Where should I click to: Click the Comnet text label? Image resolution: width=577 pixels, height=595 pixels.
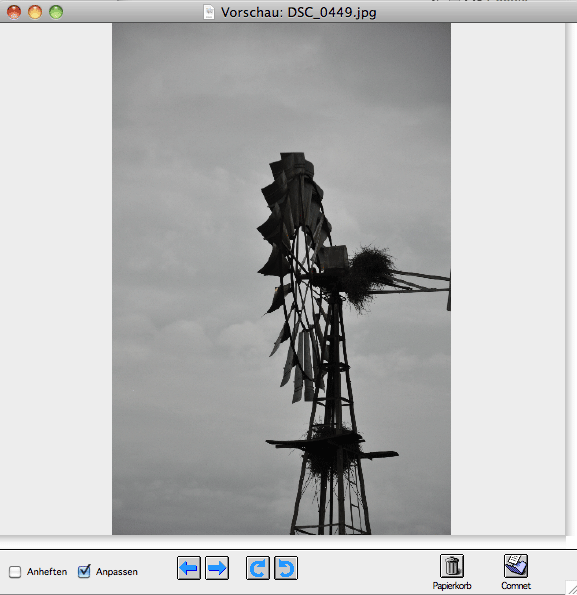point(516,586)
